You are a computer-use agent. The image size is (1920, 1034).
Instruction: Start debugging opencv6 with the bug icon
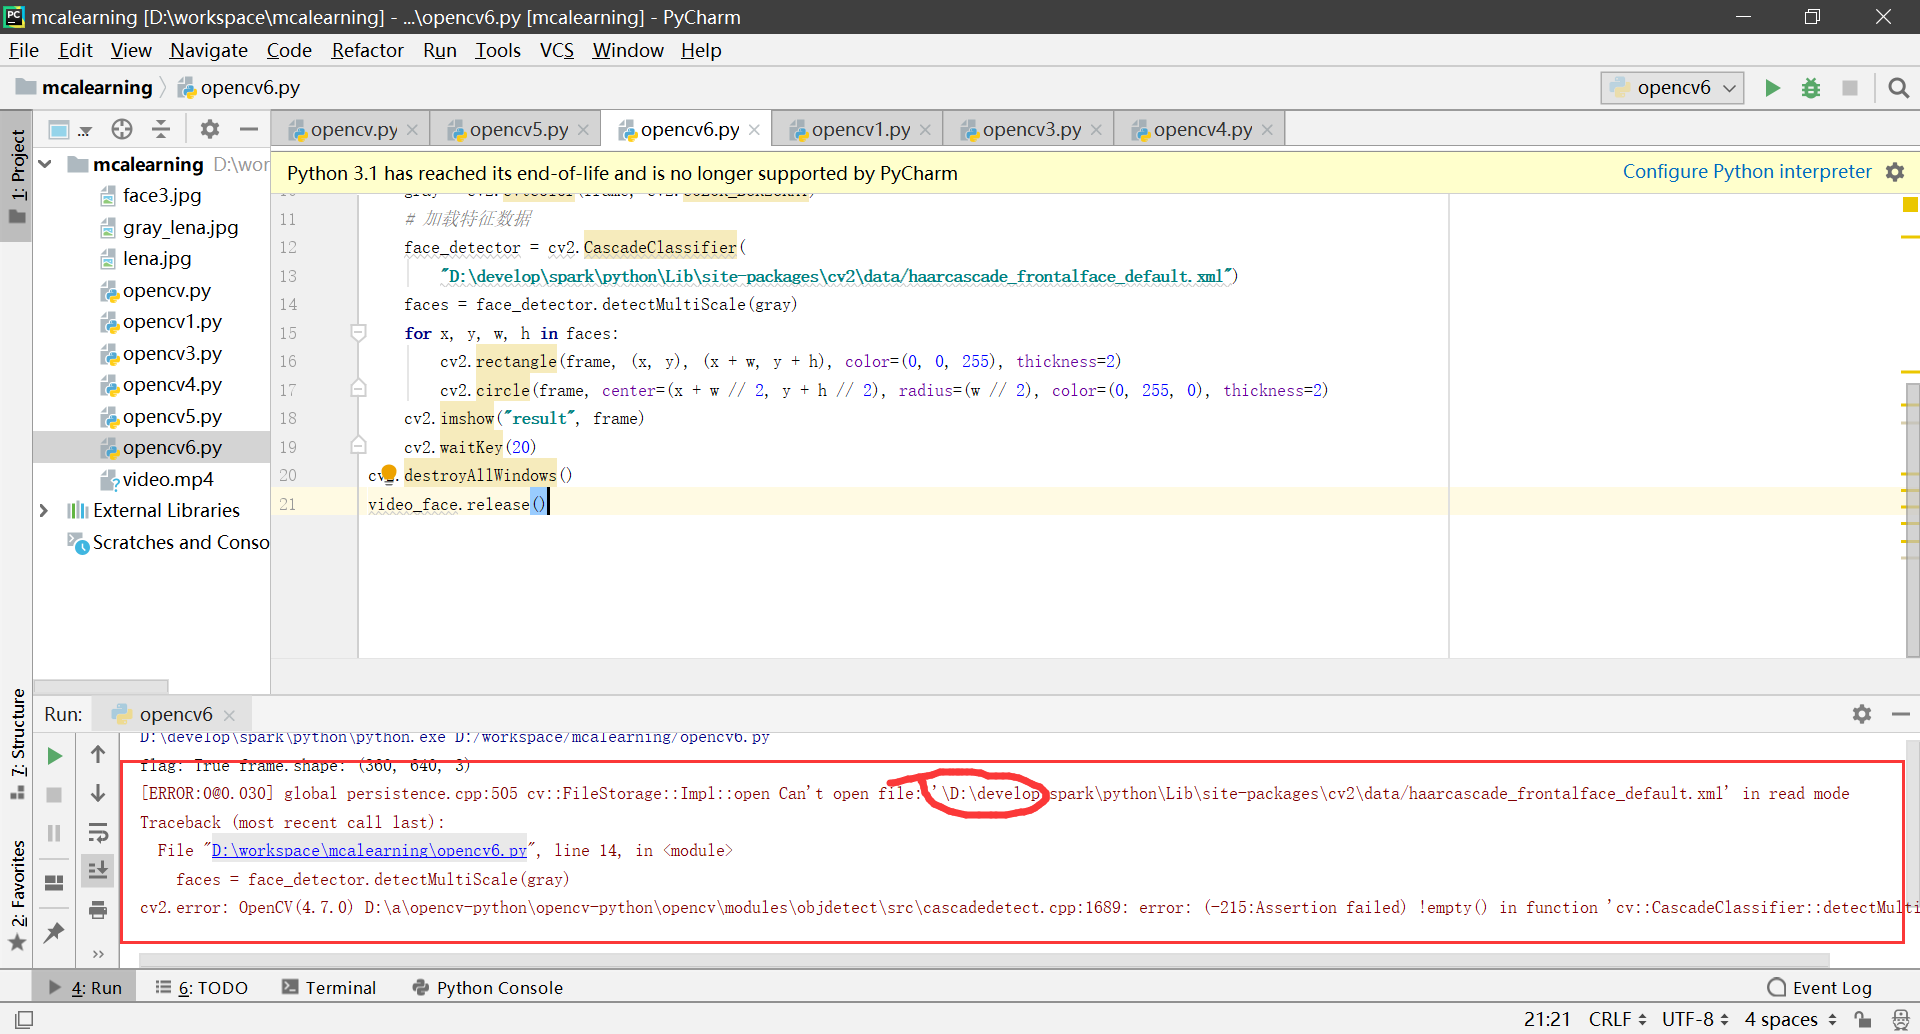1811,88
